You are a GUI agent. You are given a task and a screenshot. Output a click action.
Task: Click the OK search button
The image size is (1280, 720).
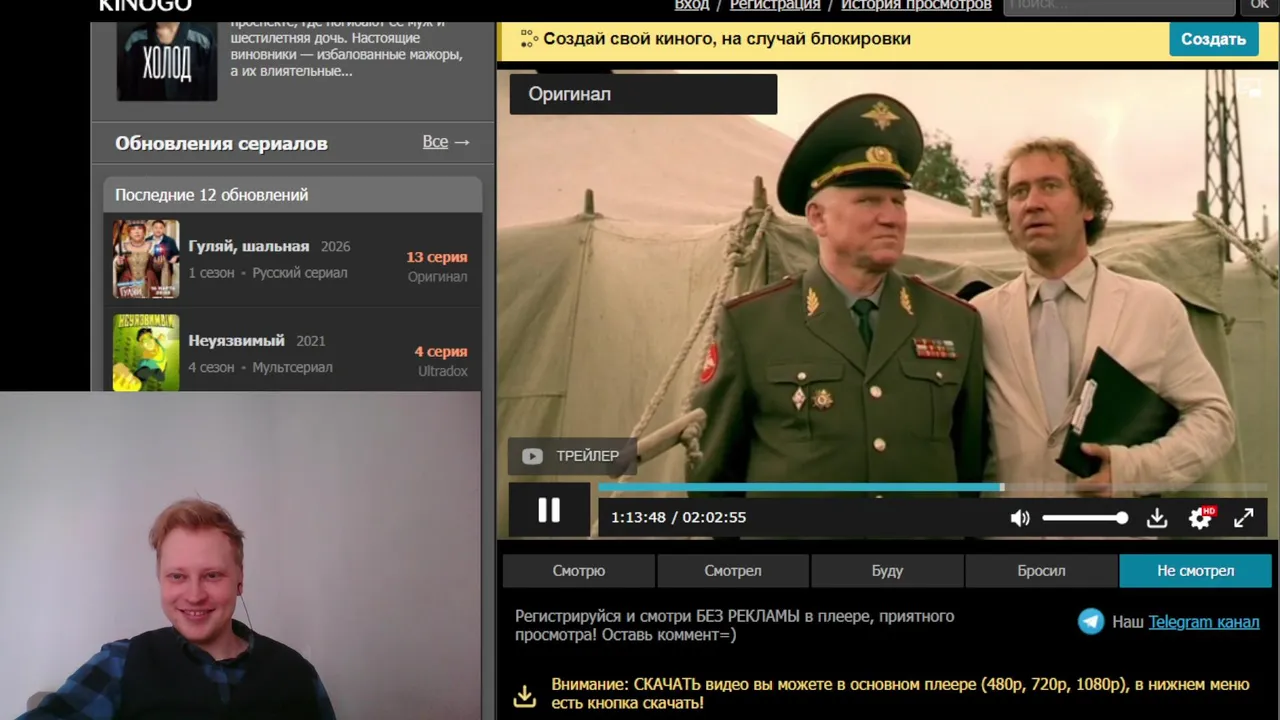(1260, 6)
